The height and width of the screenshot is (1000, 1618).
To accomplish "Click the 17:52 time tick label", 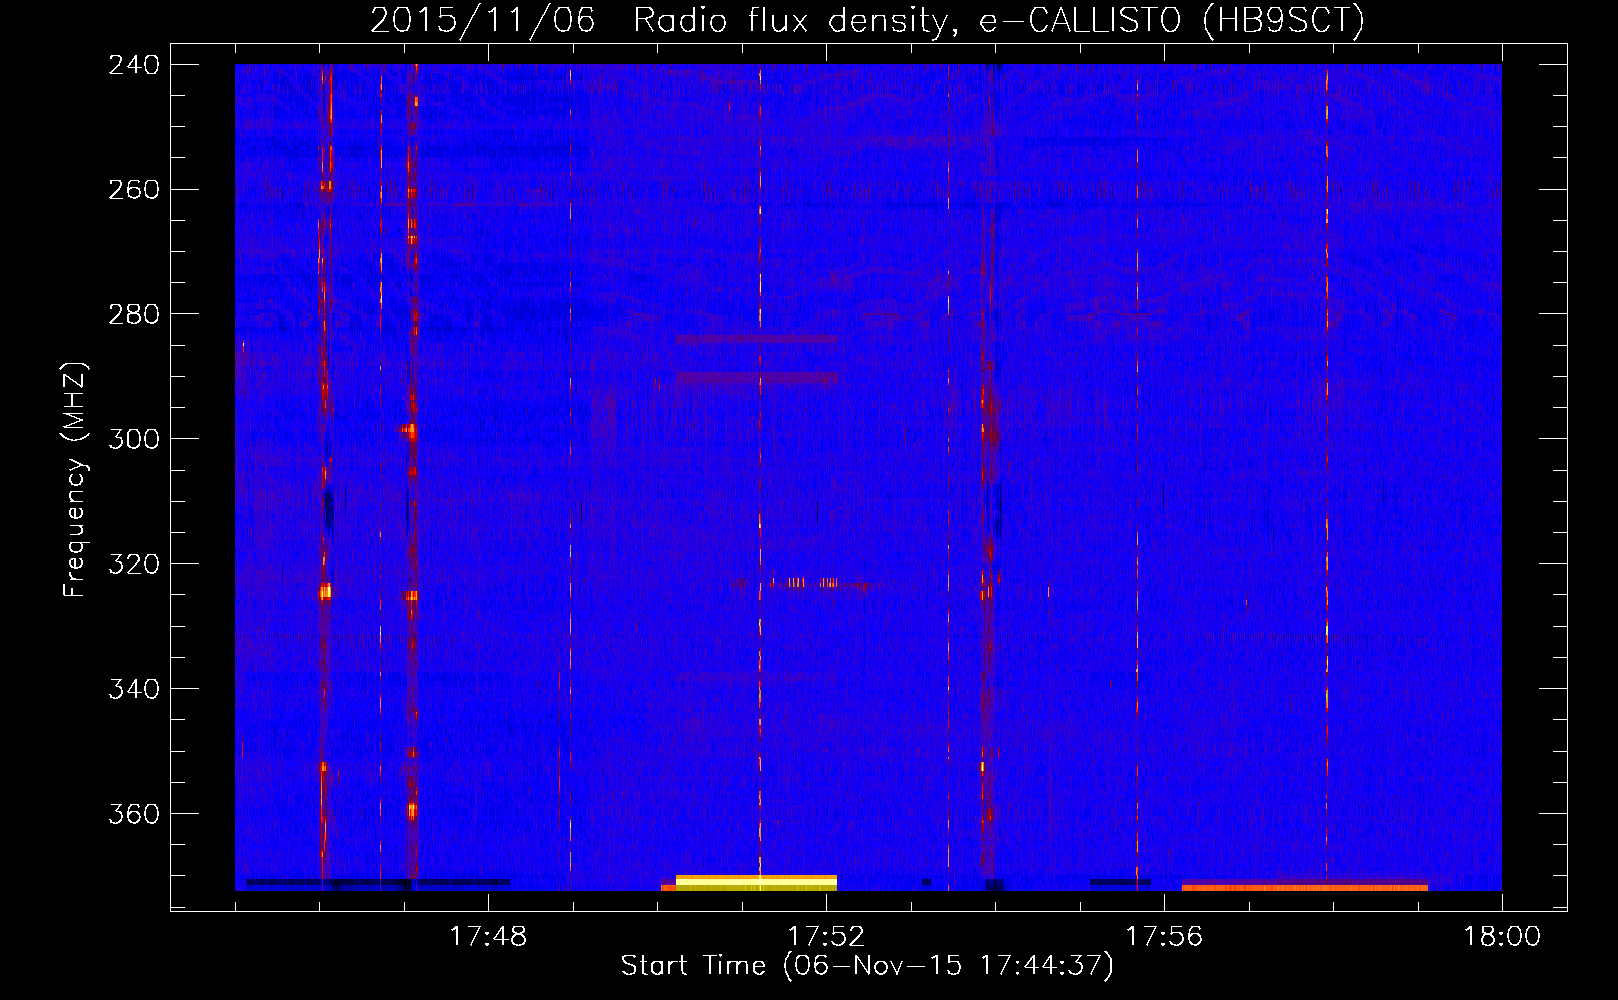I will pyautogui.click(x=826, y=936).
